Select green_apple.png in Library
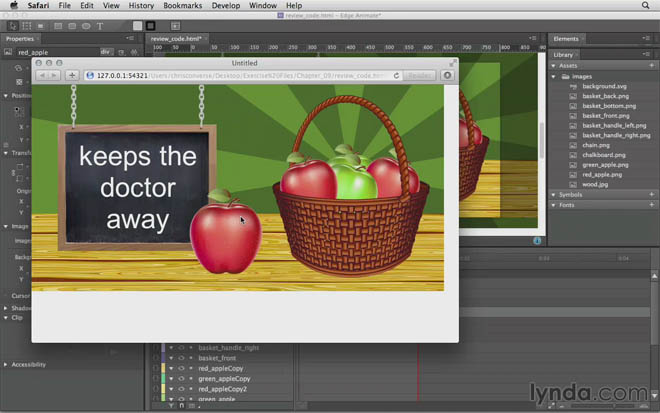Viewport: 660px width, 413px height. click(605, 165)
